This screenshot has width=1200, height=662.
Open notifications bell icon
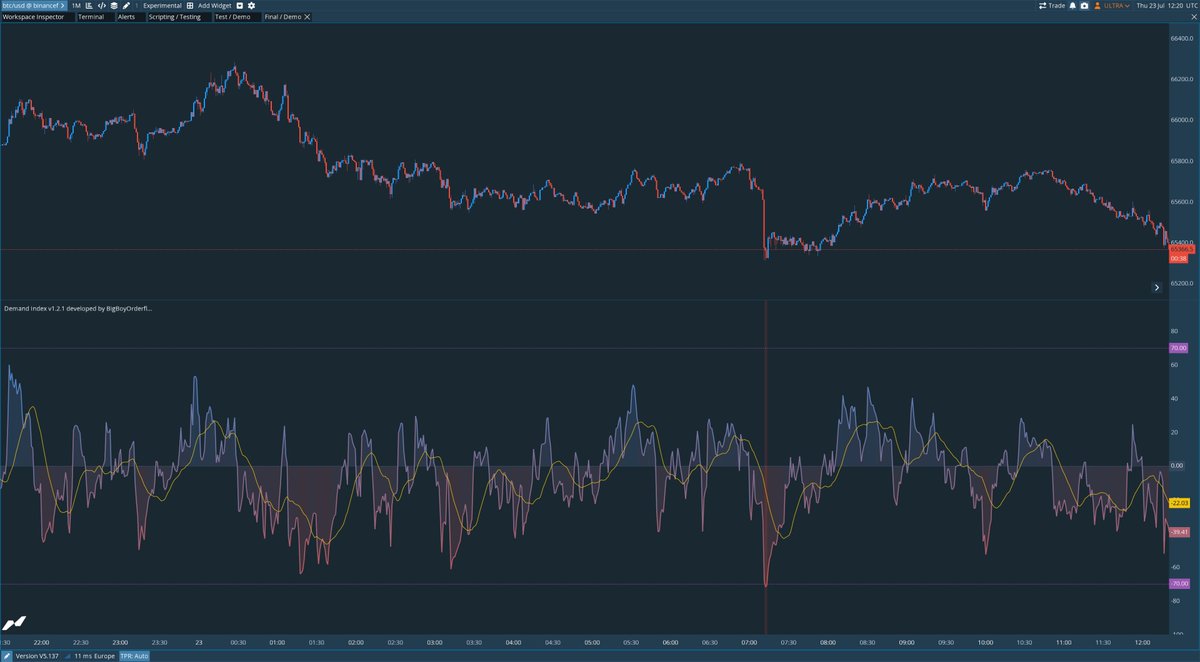point(1073,5)
